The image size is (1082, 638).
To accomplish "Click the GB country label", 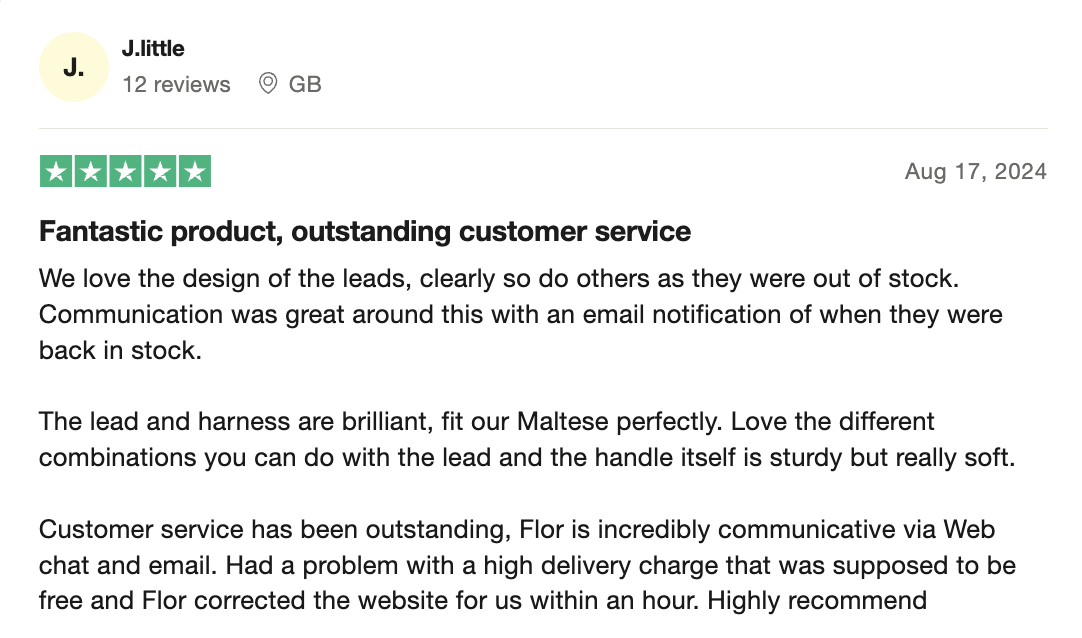I will click(x=305, y=84).
